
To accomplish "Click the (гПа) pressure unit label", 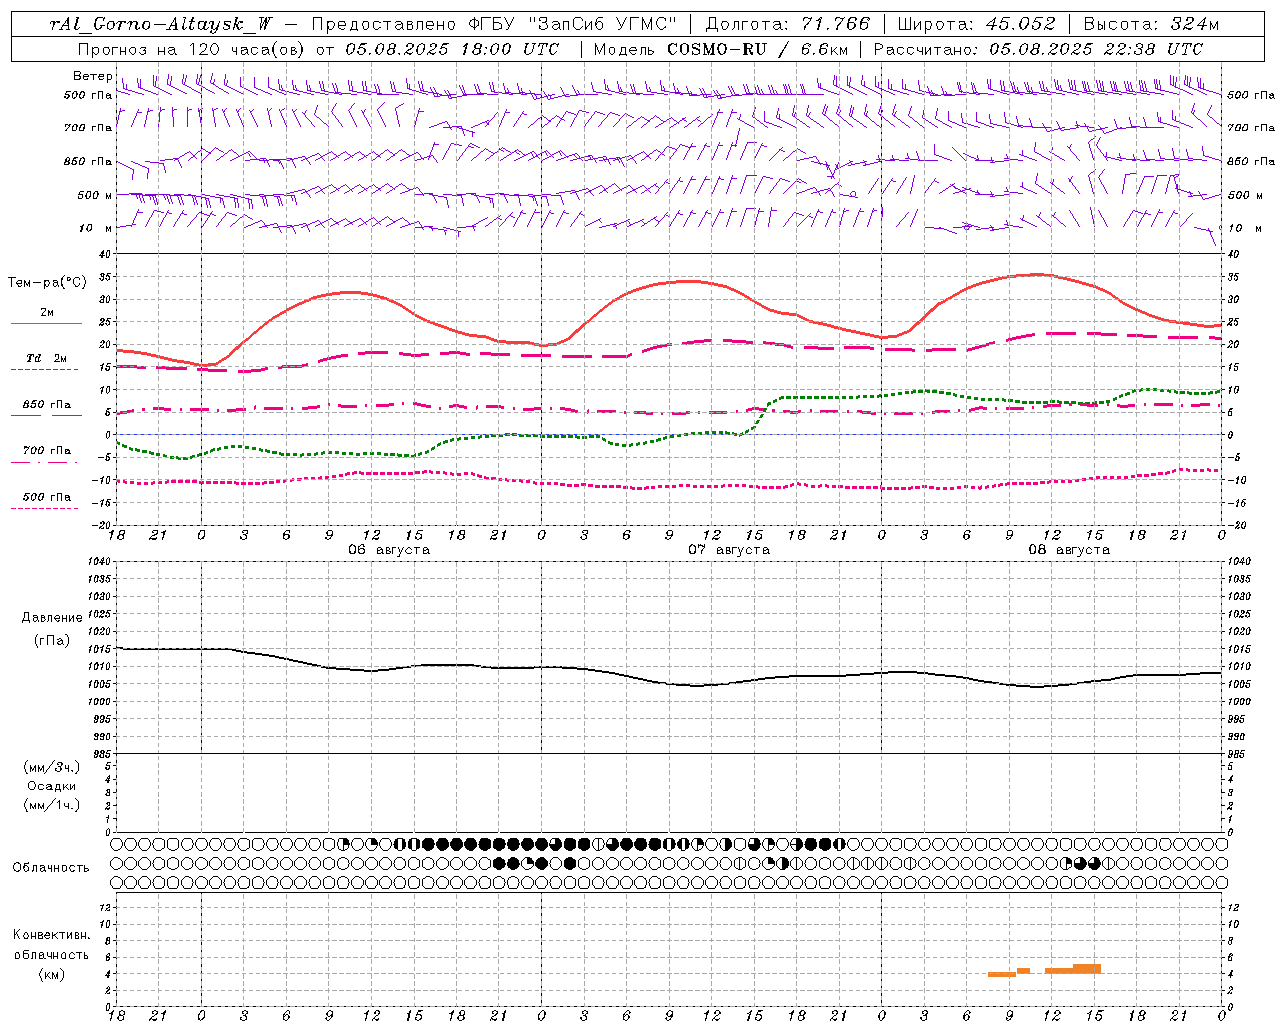I will [51, 640].
